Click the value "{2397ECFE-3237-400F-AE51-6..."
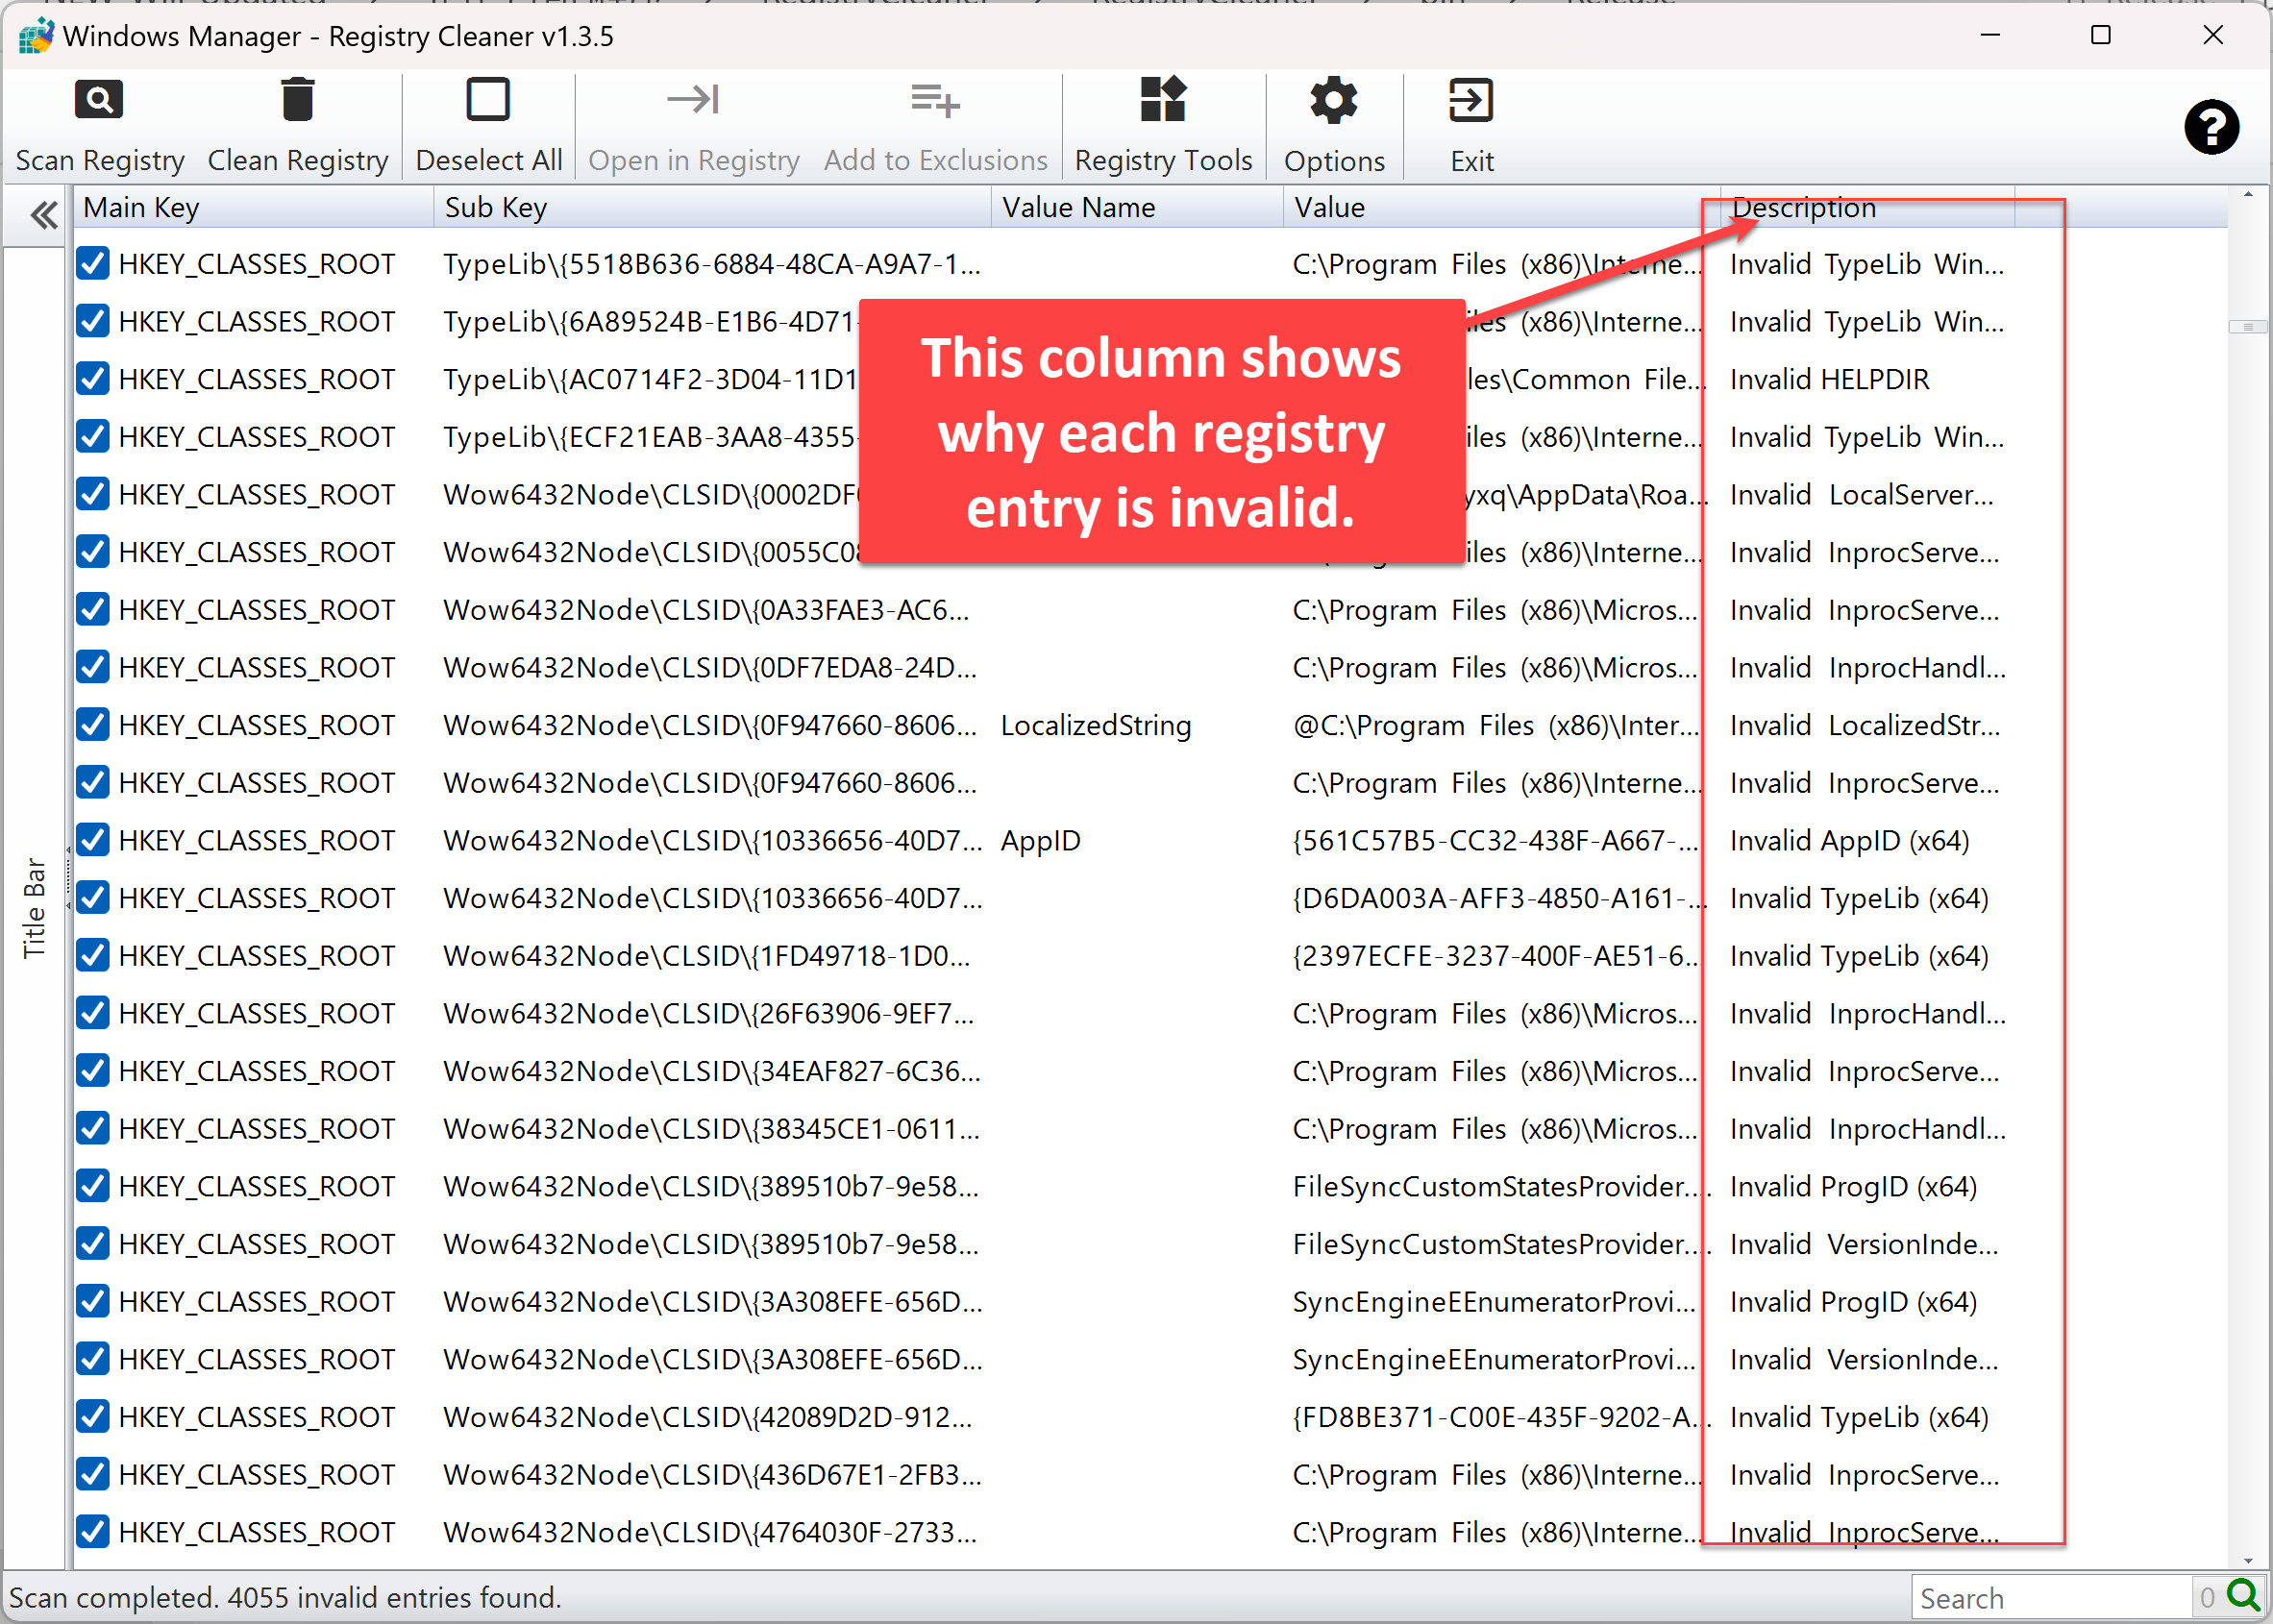Screen dimensions: 2273x1624 (1496, 956)
